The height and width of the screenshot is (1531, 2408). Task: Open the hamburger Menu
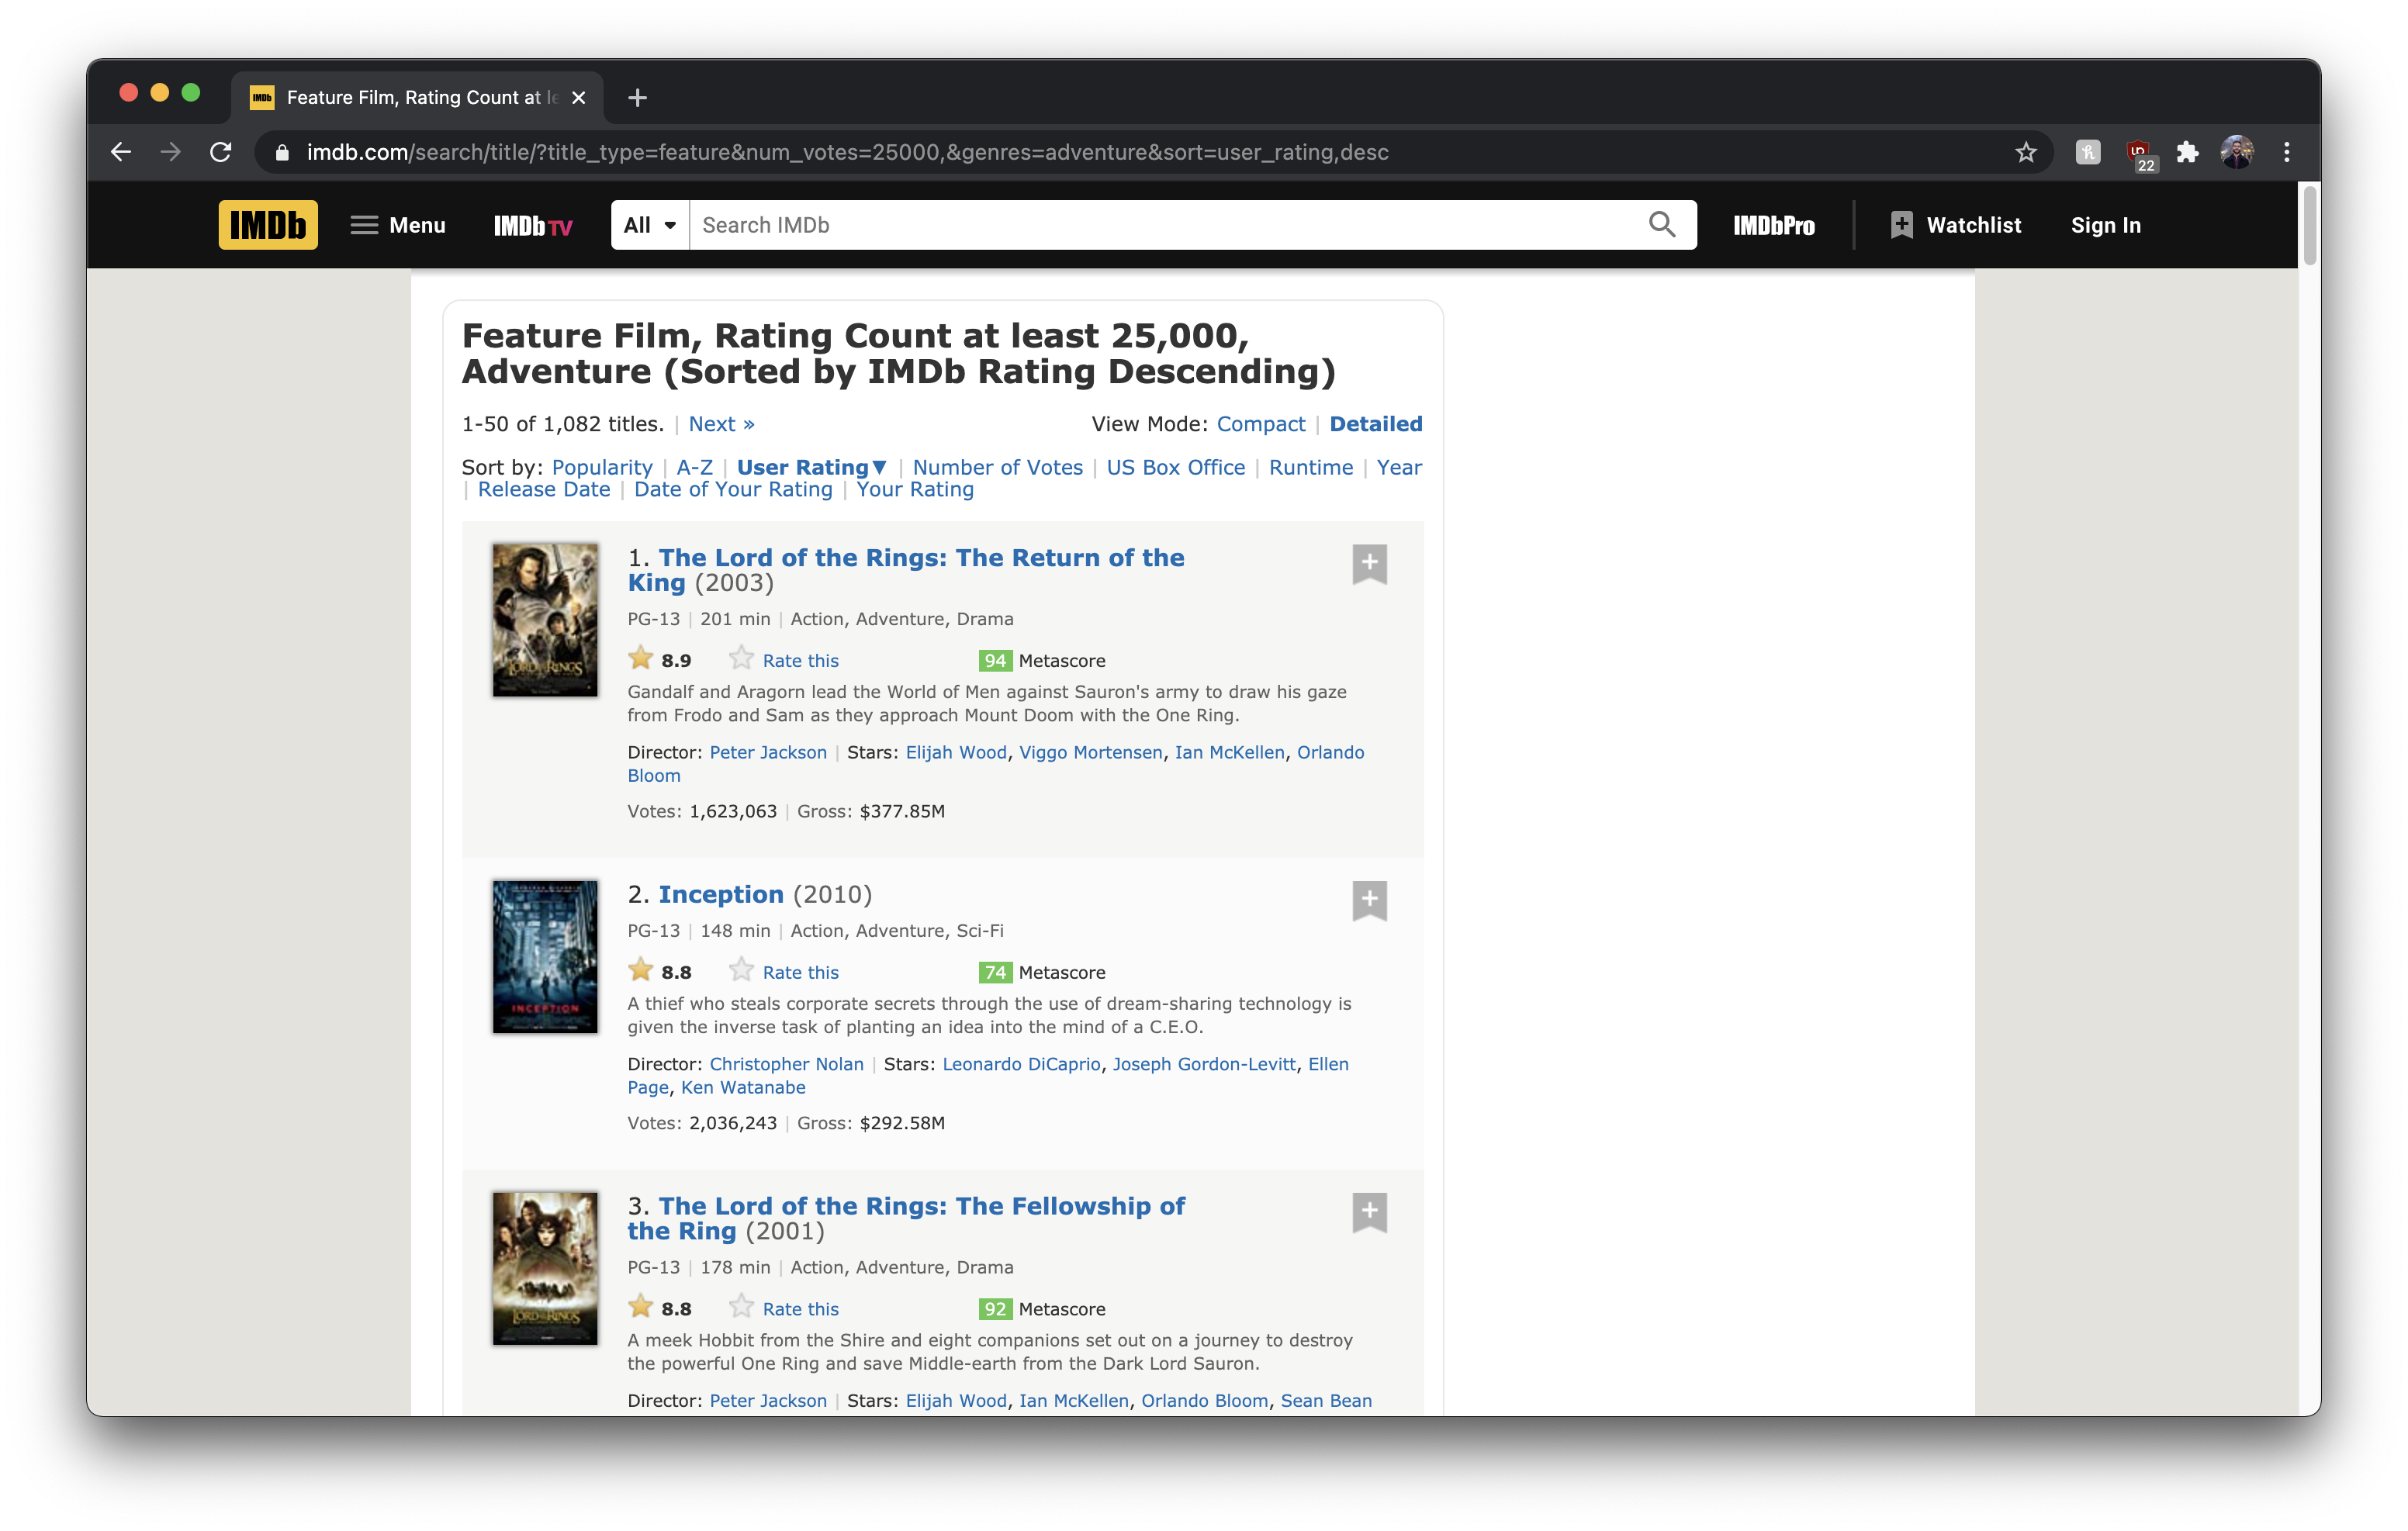pyautogui.click(x=398, y=225)
